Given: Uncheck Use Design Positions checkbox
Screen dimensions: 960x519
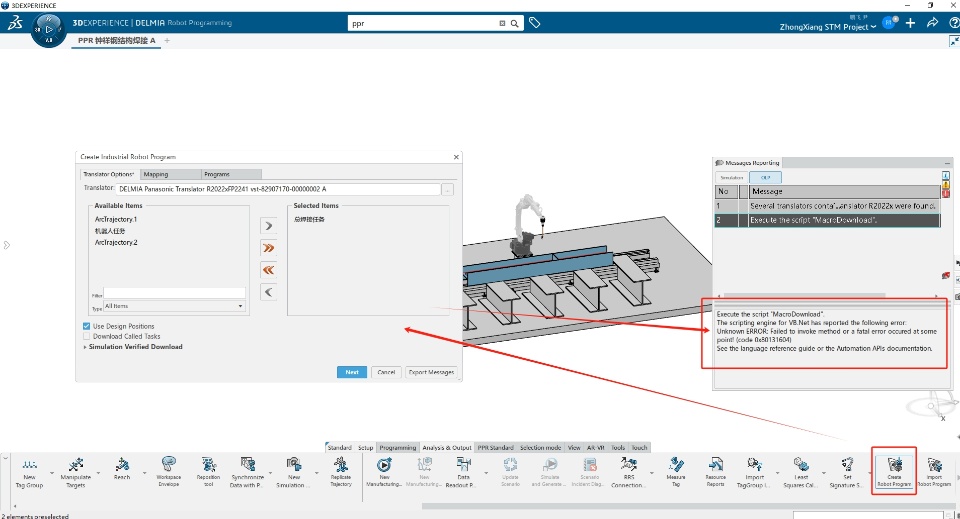Looking at the screenshot, I should pos(86,326).
